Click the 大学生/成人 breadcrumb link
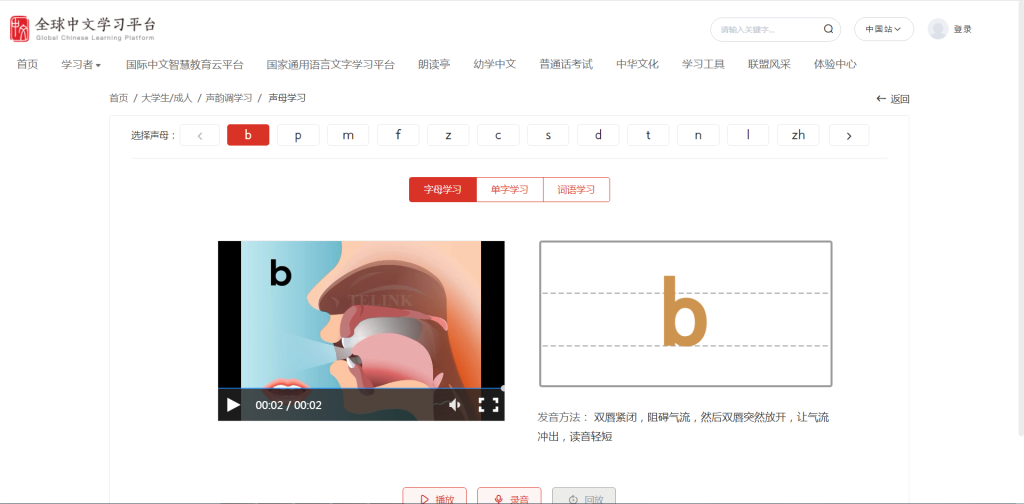The height and width of the screenshot is (504, 1024). tap(167, 98)
